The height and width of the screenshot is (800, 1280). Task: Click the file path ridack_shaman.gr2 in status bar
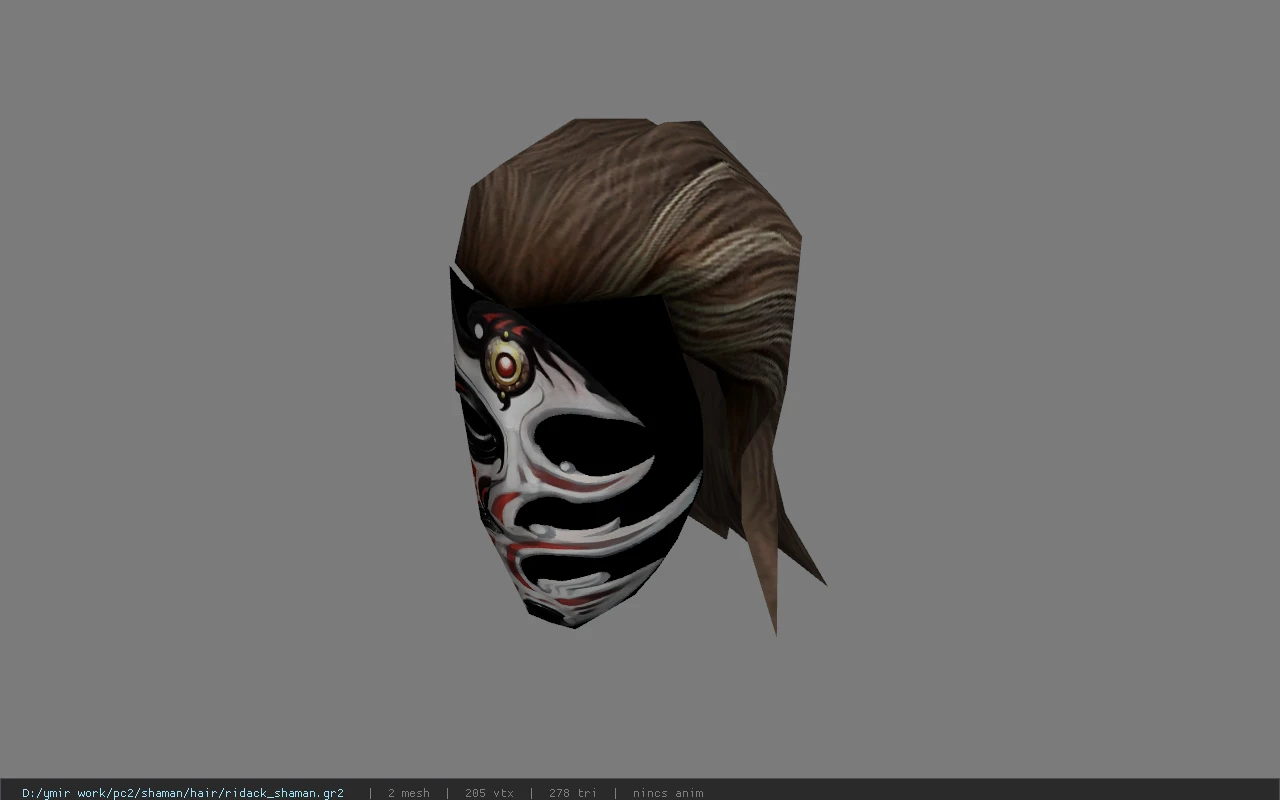coord(183,793)
